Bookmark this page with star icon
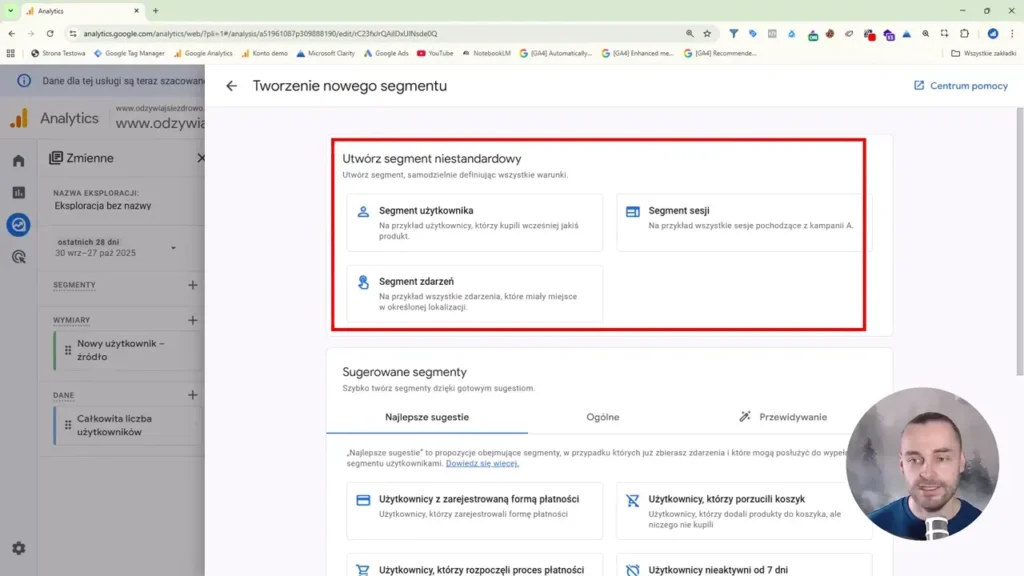The height and width of the screenshot is (576, 1024). pyautogui.click(x=707, y=33)
